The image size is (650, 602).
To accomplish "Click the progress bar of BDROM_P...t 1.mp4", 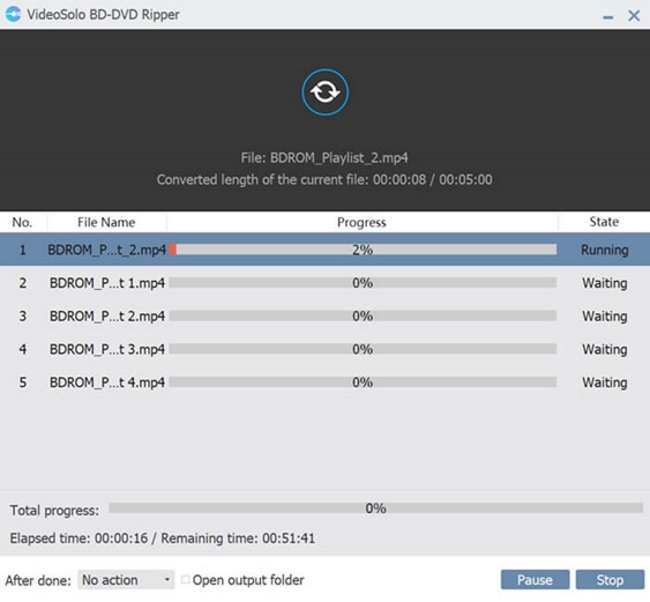I will 363,283.
